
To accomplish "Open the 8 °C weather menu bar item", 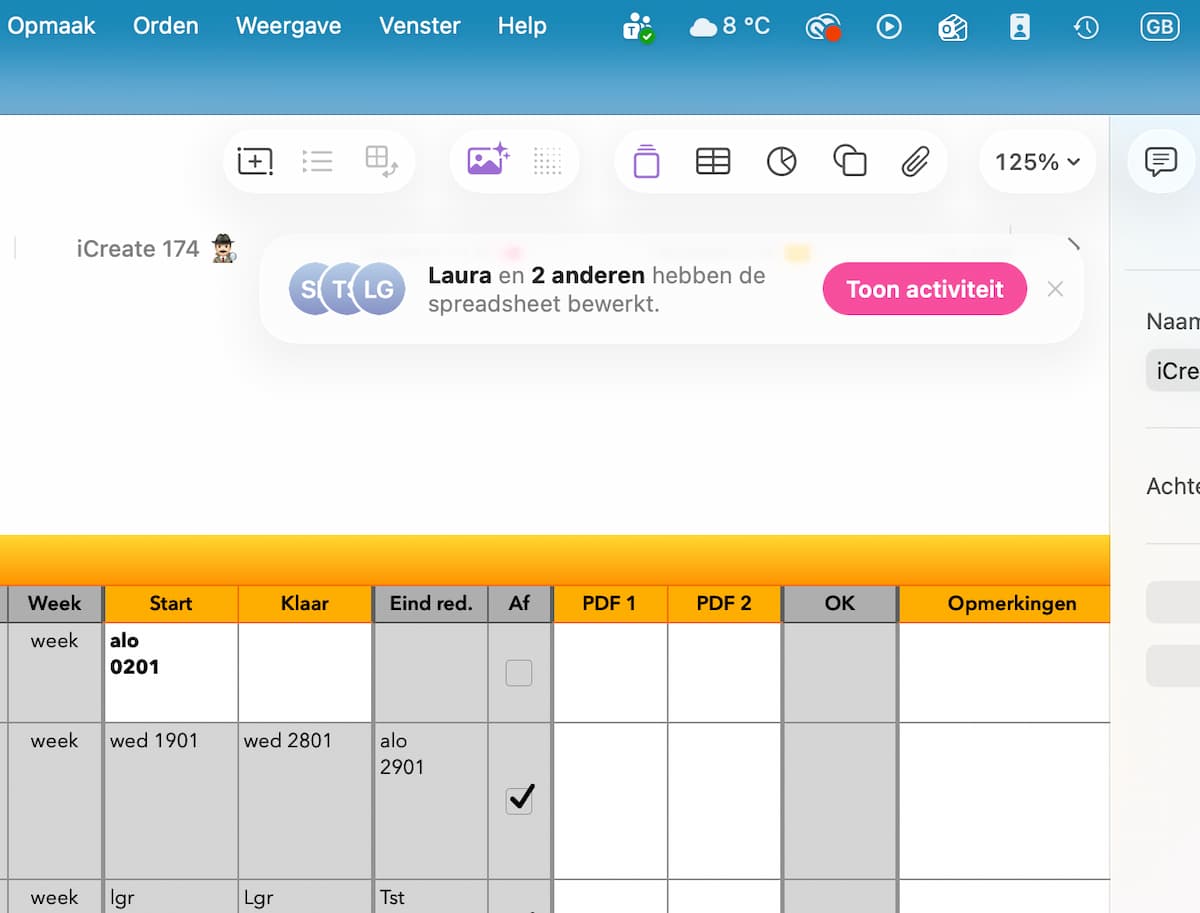I will click(731, 26).
